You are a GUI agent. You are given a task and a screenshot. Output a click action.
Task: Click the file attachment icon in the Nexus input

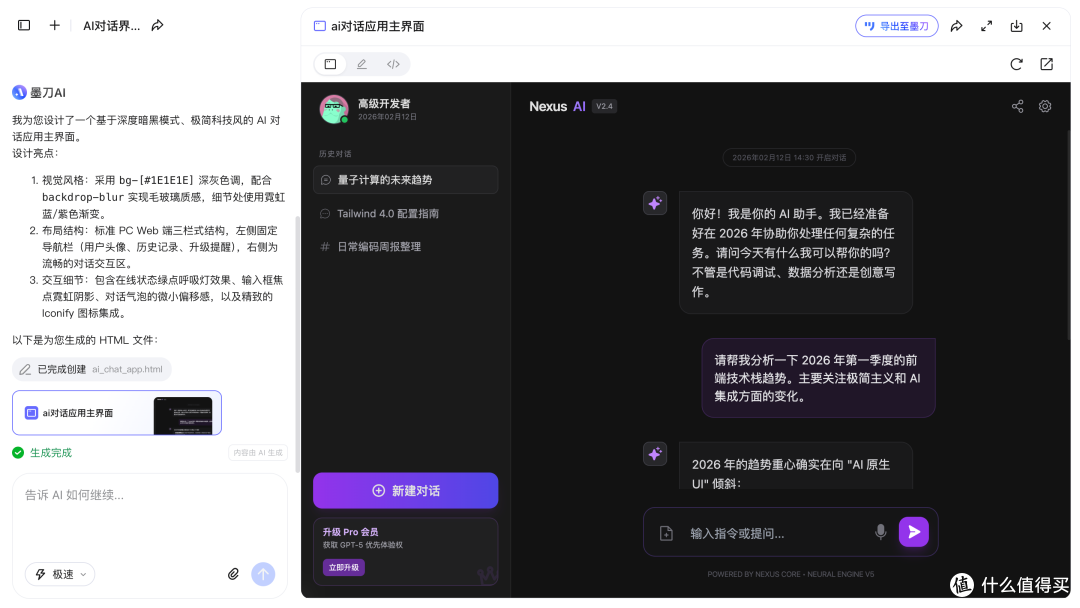[666, 533]
